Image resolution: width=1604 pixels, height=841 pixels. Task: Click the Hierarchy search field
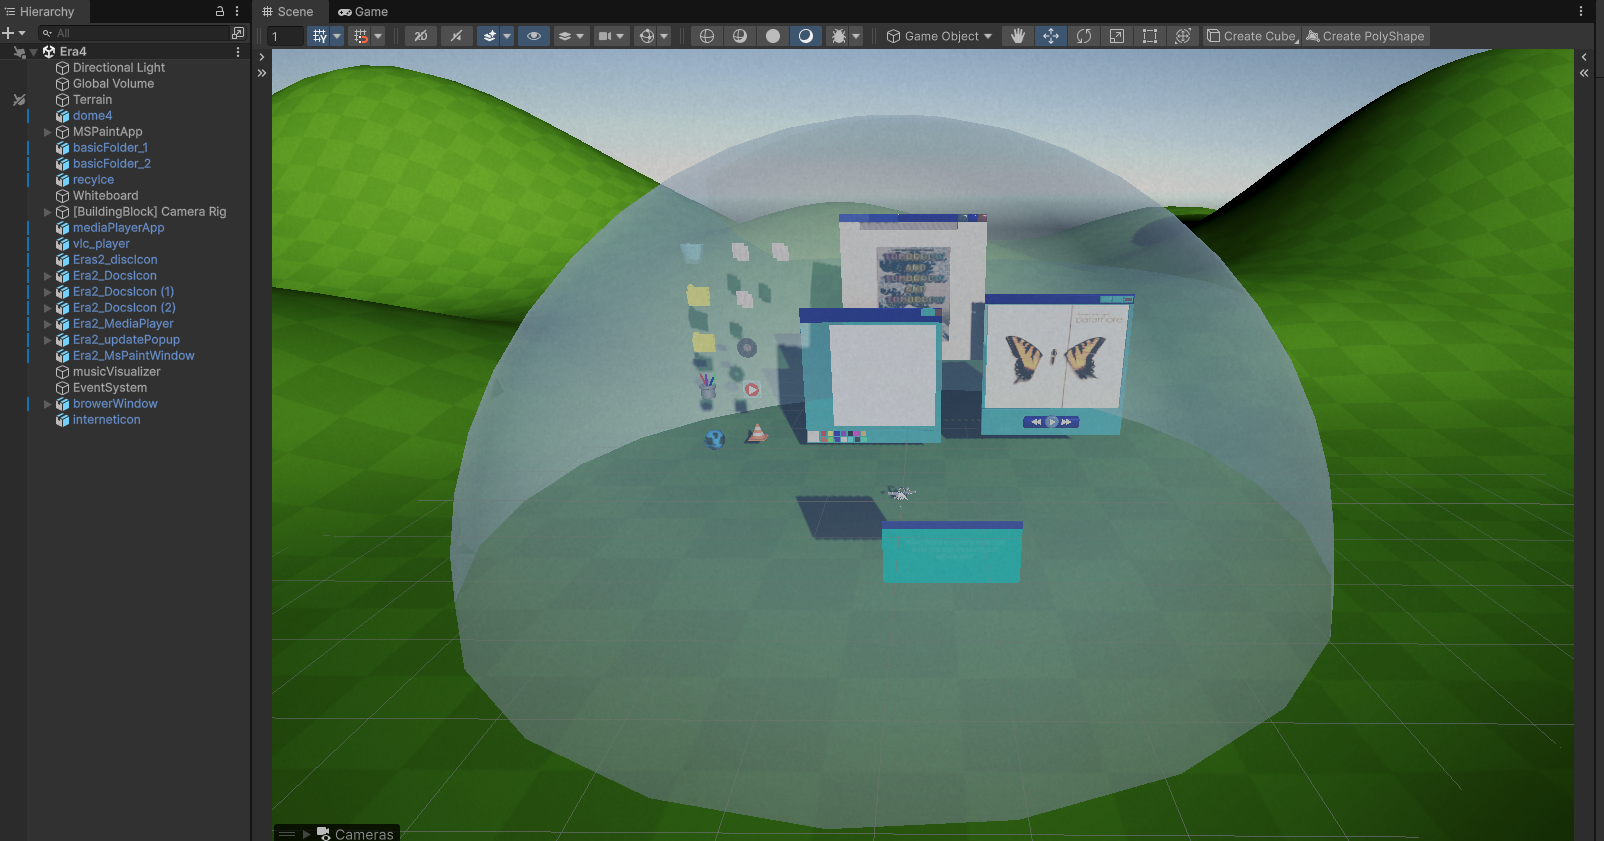134,33
